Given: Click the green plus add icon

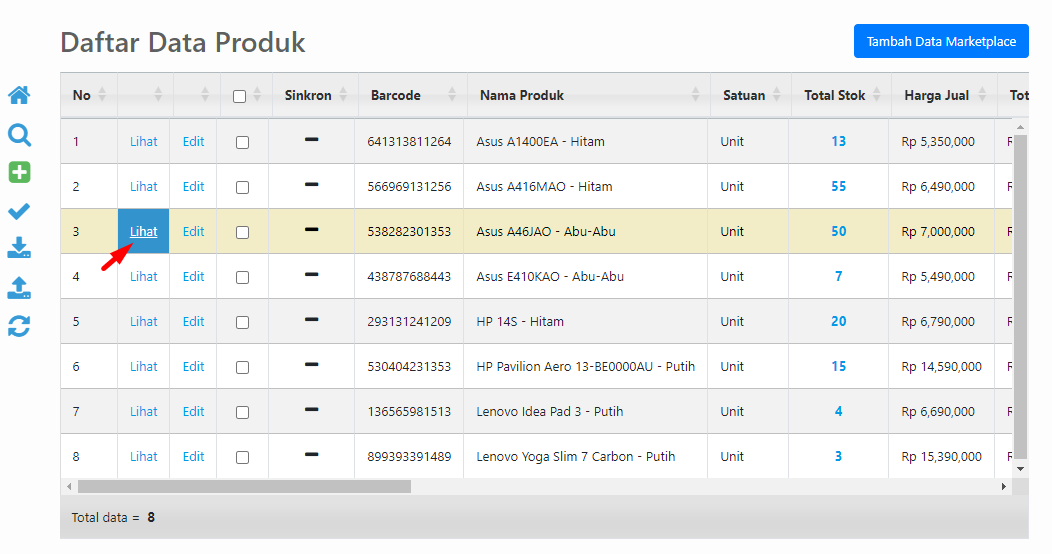Looking at the screenshot, I should coord(19,172).
